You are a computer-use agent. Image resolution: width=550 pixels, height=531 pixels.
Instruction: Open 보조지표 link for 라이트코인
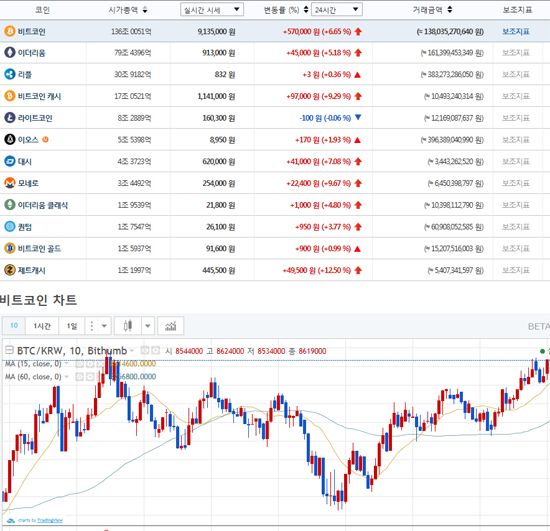[x=516, y=118]
